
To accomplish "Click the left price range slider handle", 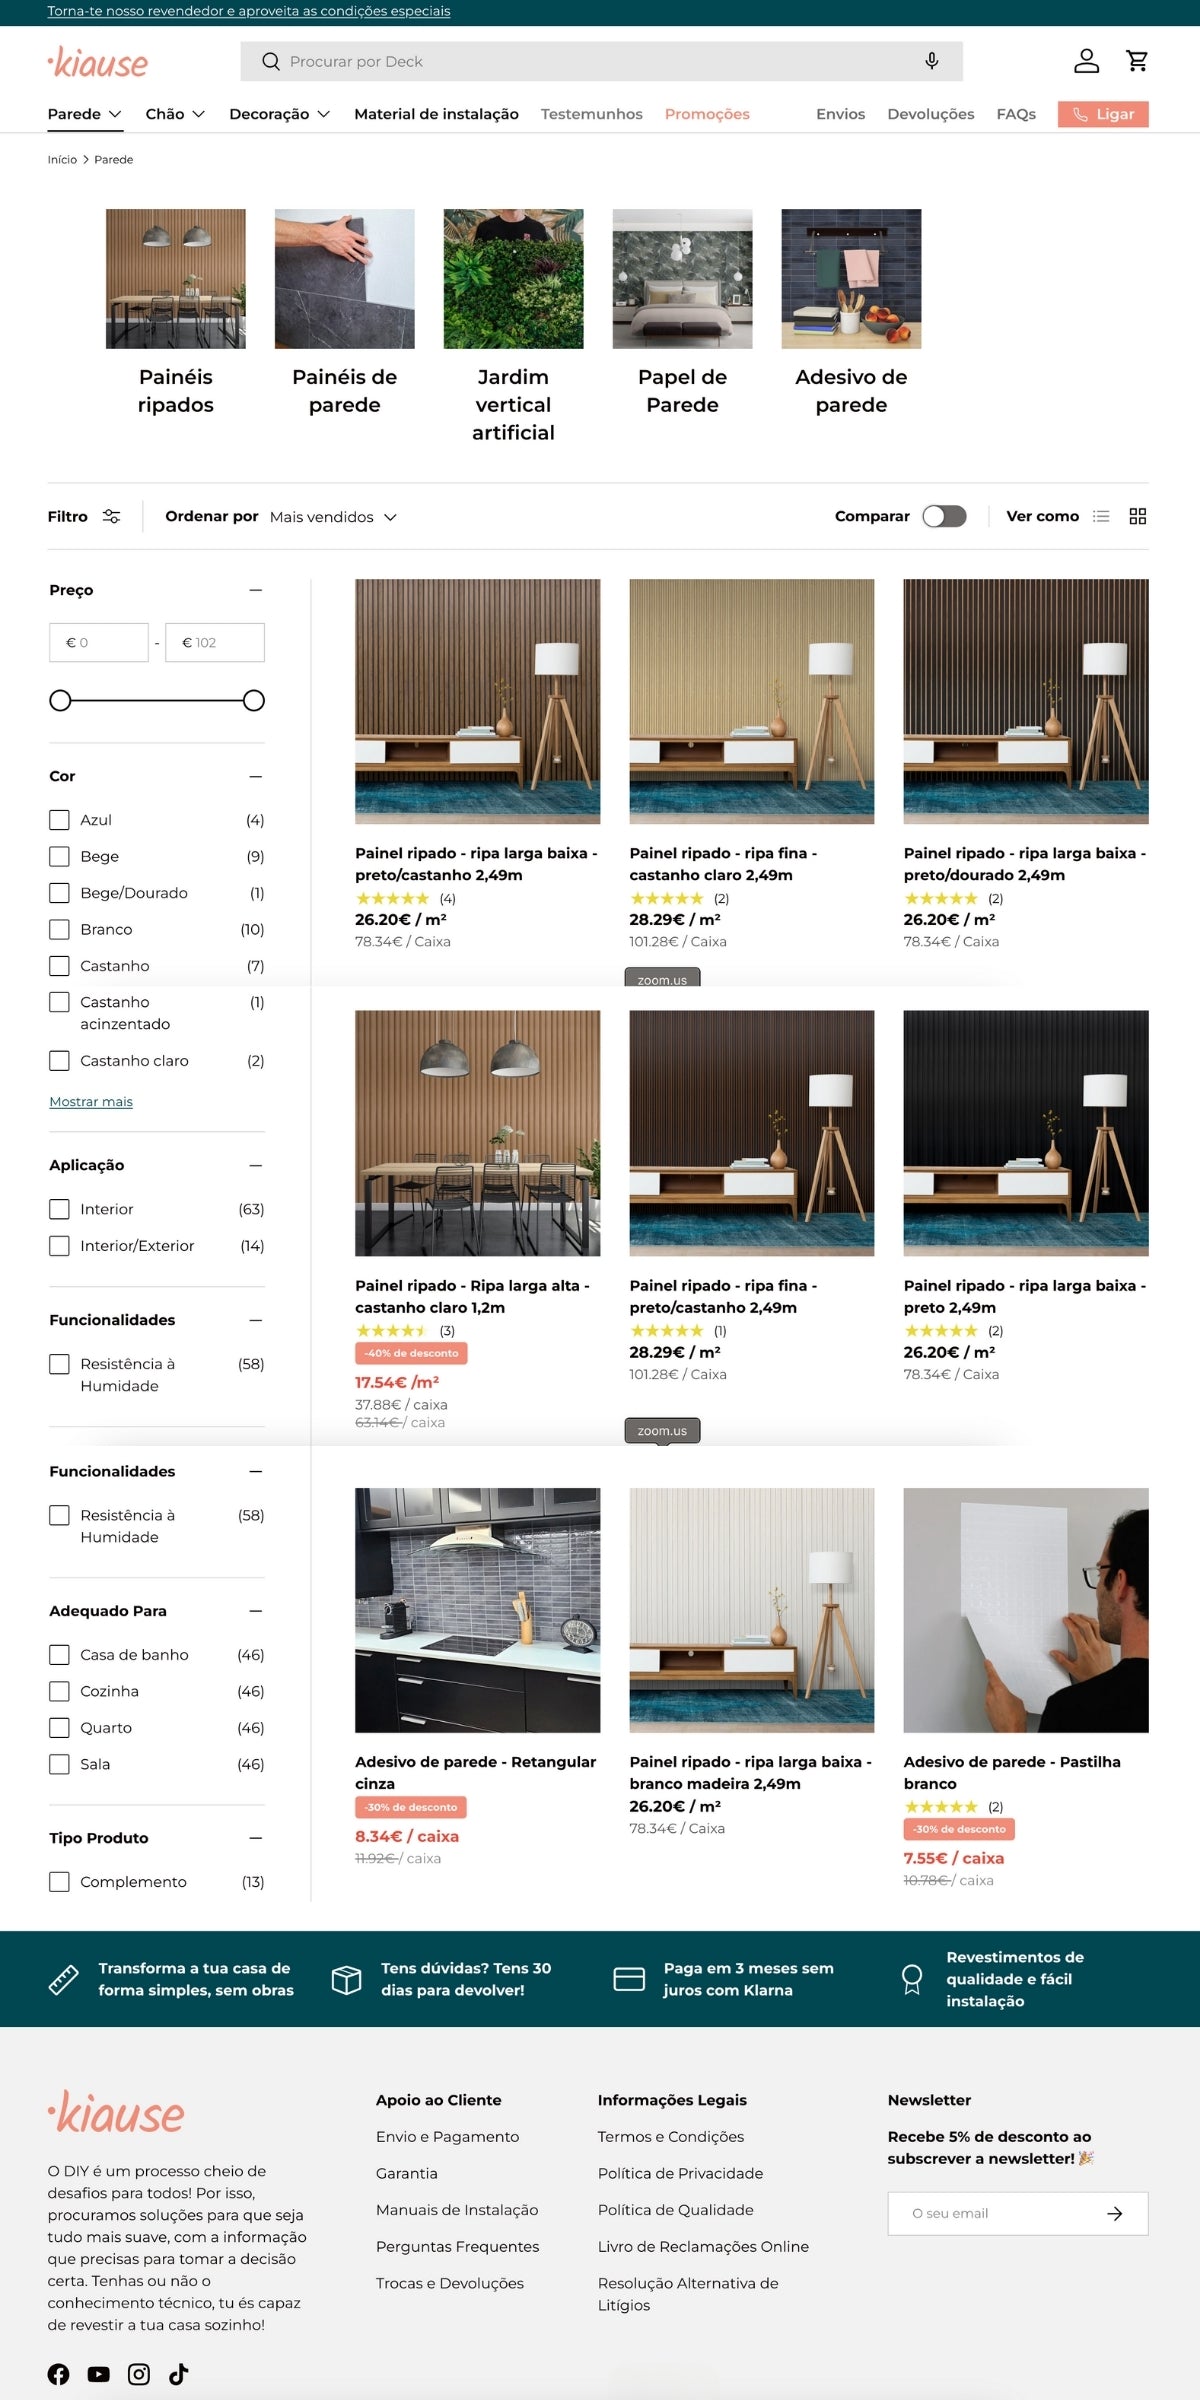I will coord(60,700).
